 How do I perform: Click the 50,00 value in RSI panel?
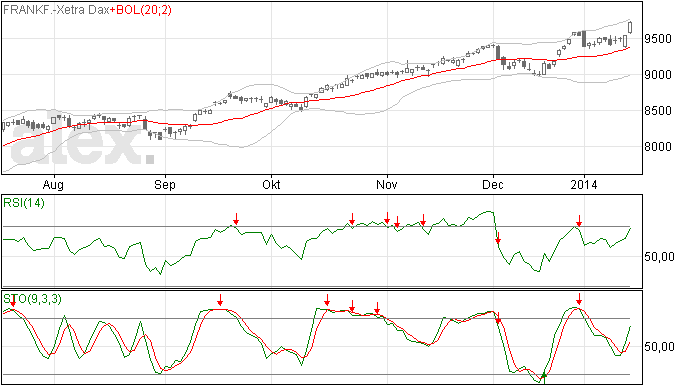click(659, 257)
